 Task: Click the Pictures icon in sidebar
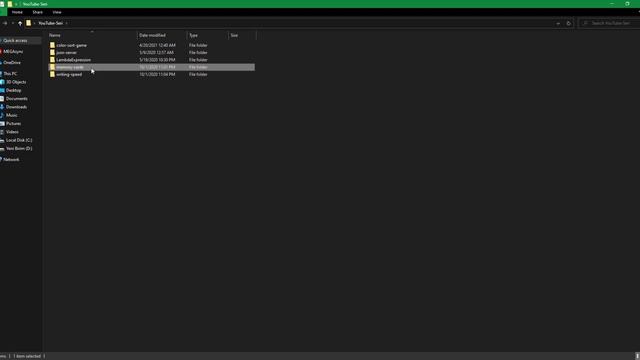point(2,124)
